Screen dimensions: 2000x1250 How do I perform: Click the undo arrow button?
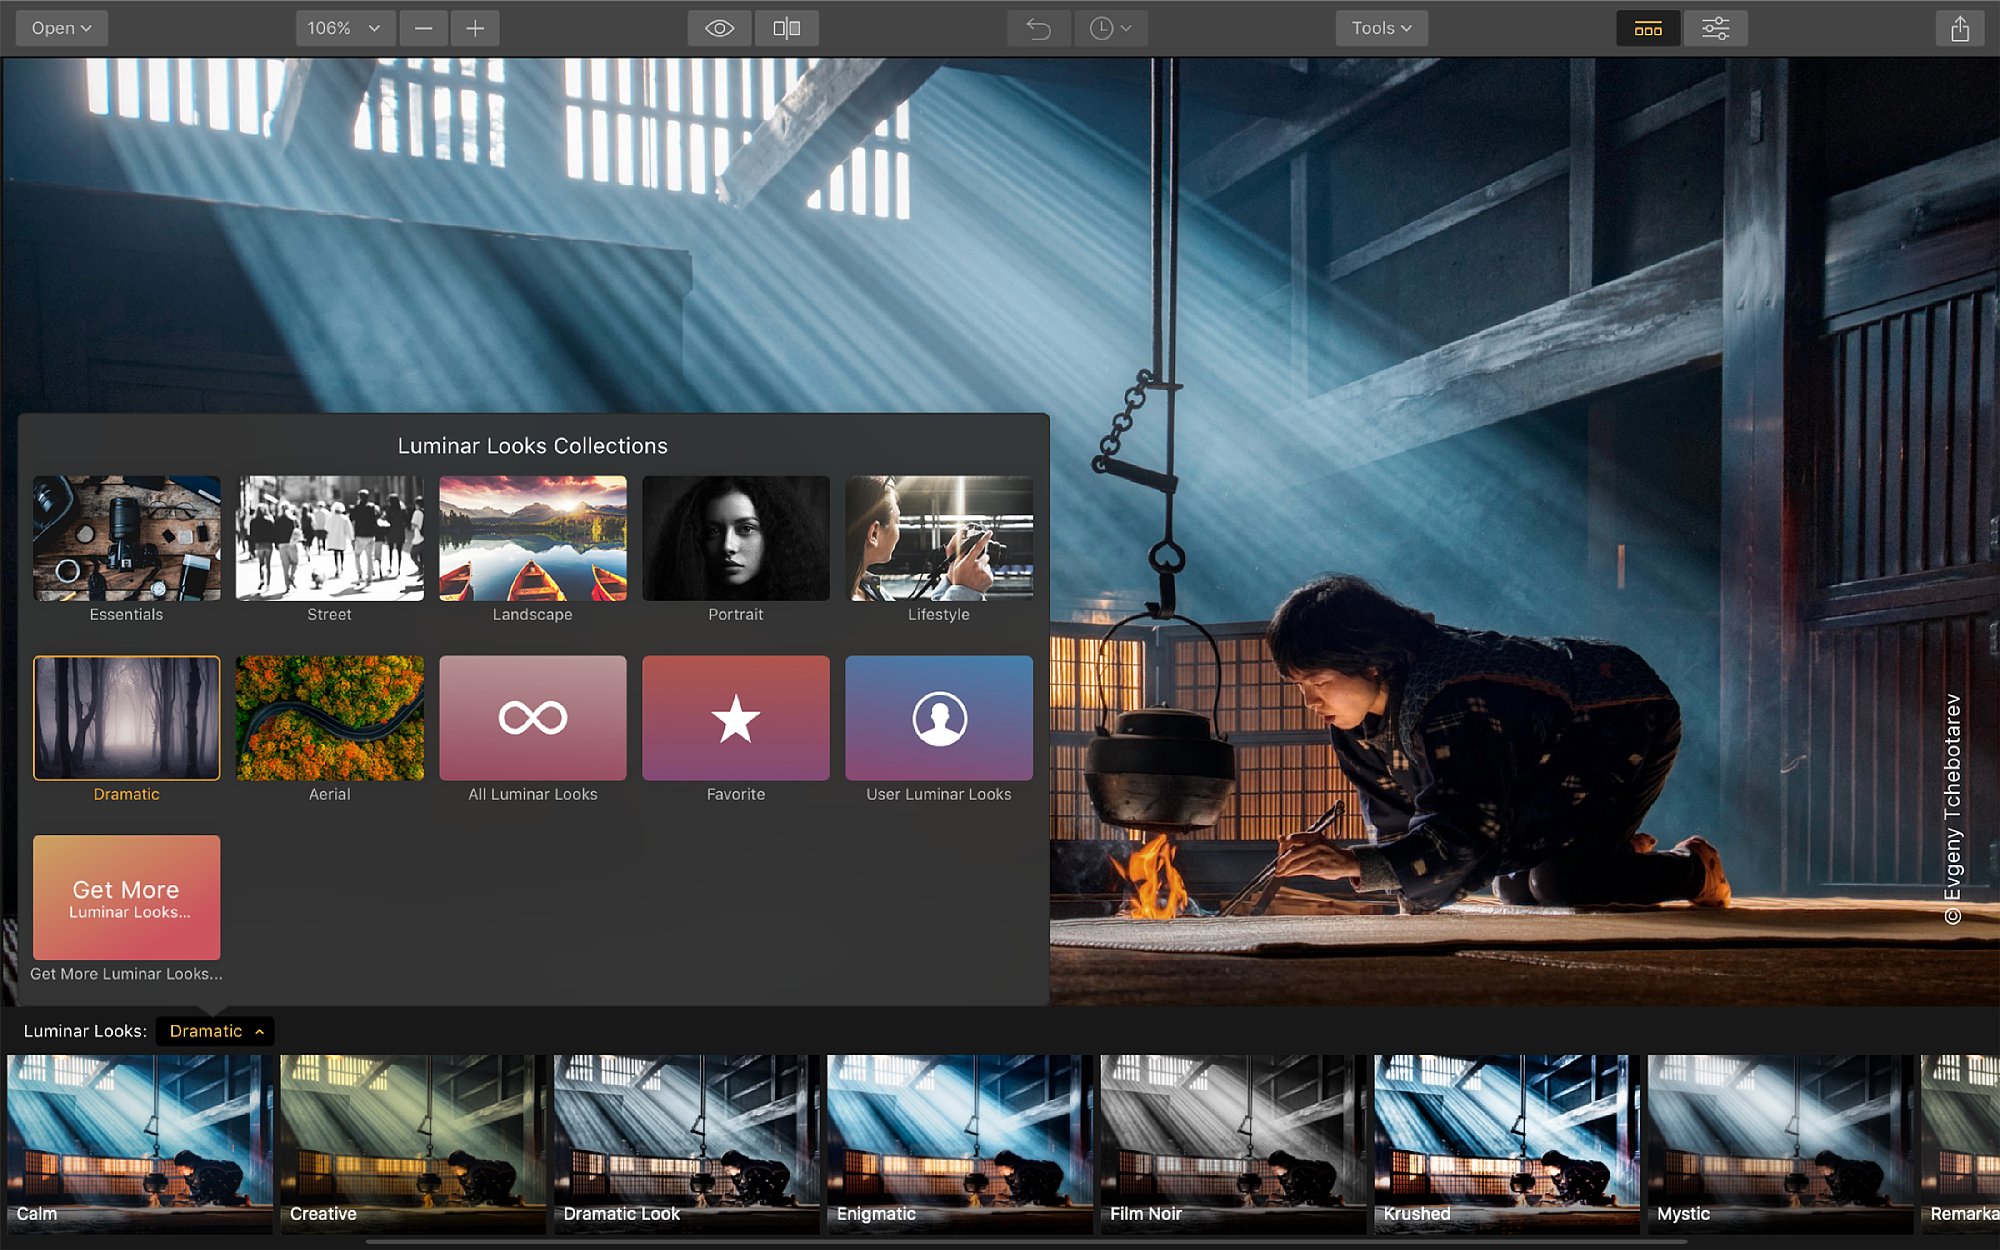pos(1038,28)
